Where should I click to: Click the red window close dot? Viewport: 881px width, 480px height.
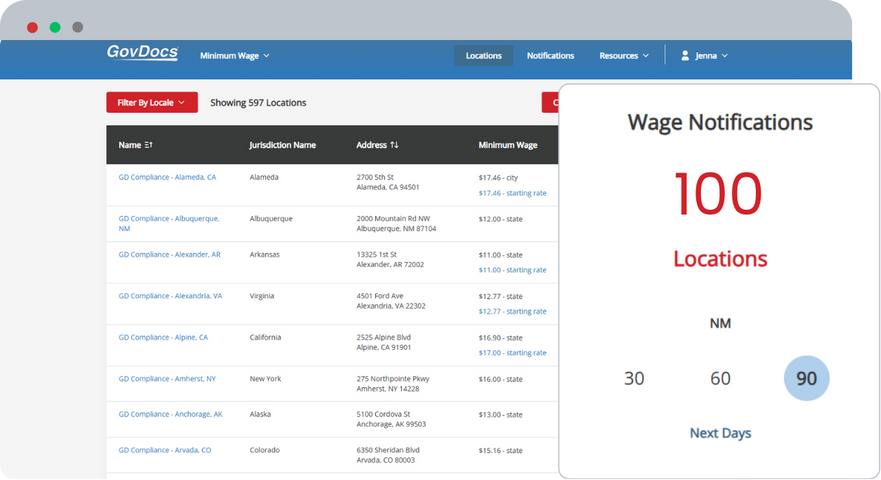coord(32,27)
